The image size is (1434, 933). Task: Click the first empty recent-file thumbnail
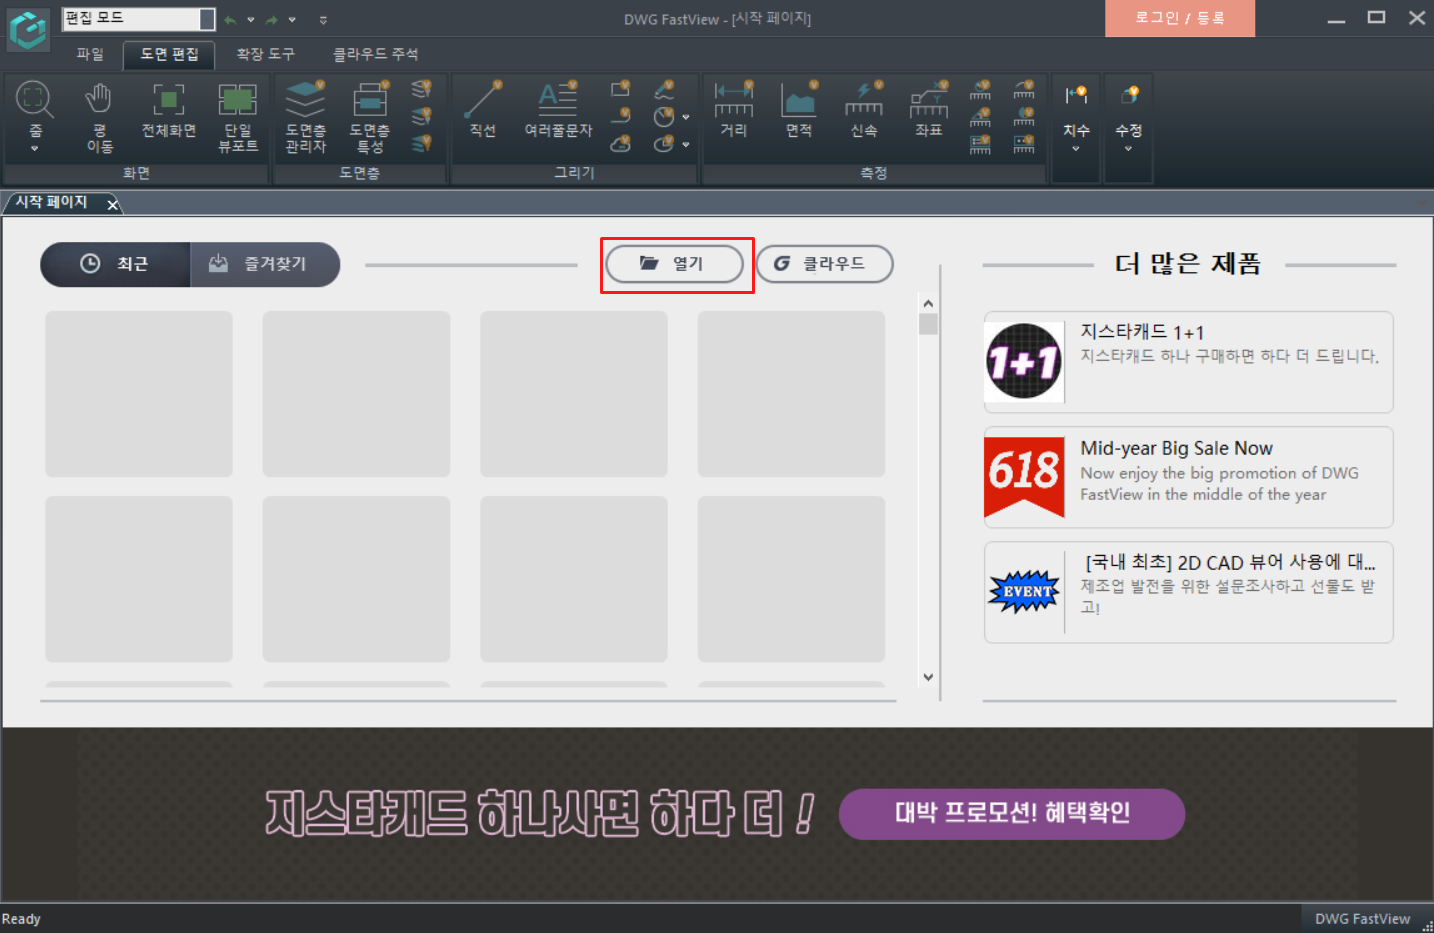click(139, 394)
